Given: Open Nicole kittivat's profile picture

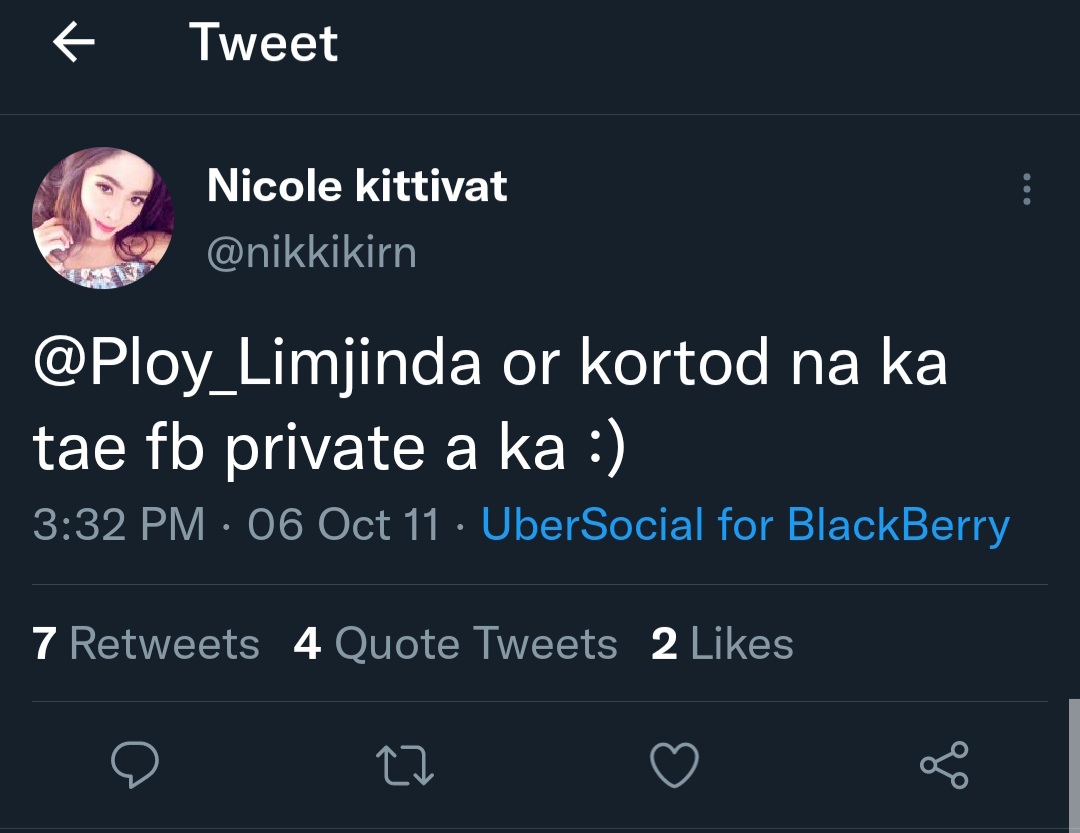Looking at the screenshot, I should tap(103, 218).
